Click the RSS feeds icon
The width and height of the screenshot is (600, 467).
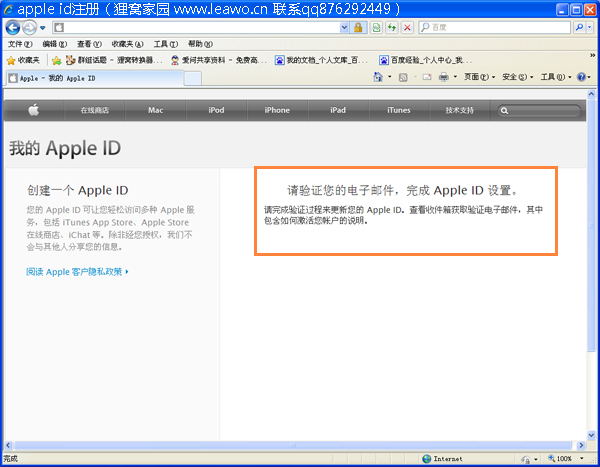[403, 77]
